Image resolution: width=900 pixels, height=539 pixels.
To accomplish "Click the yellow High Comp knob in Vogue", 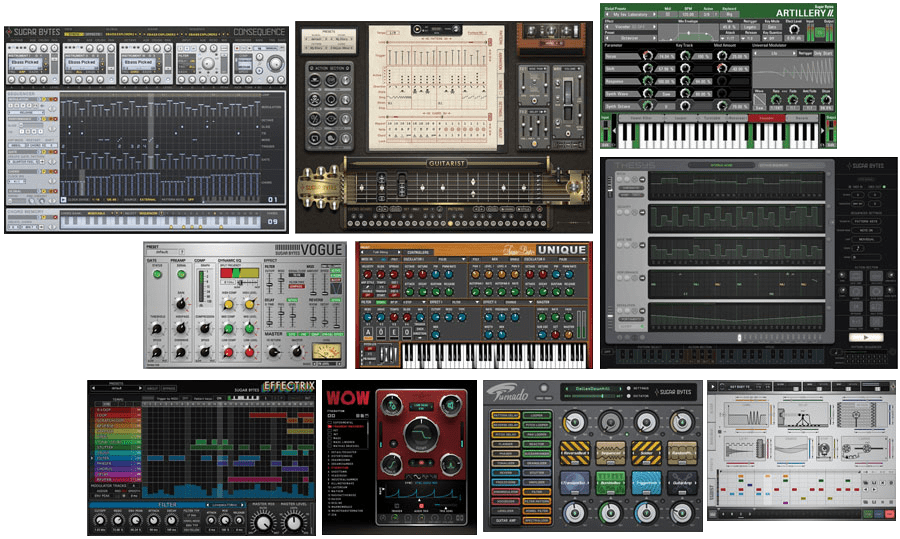I will (x=228, y=304).
